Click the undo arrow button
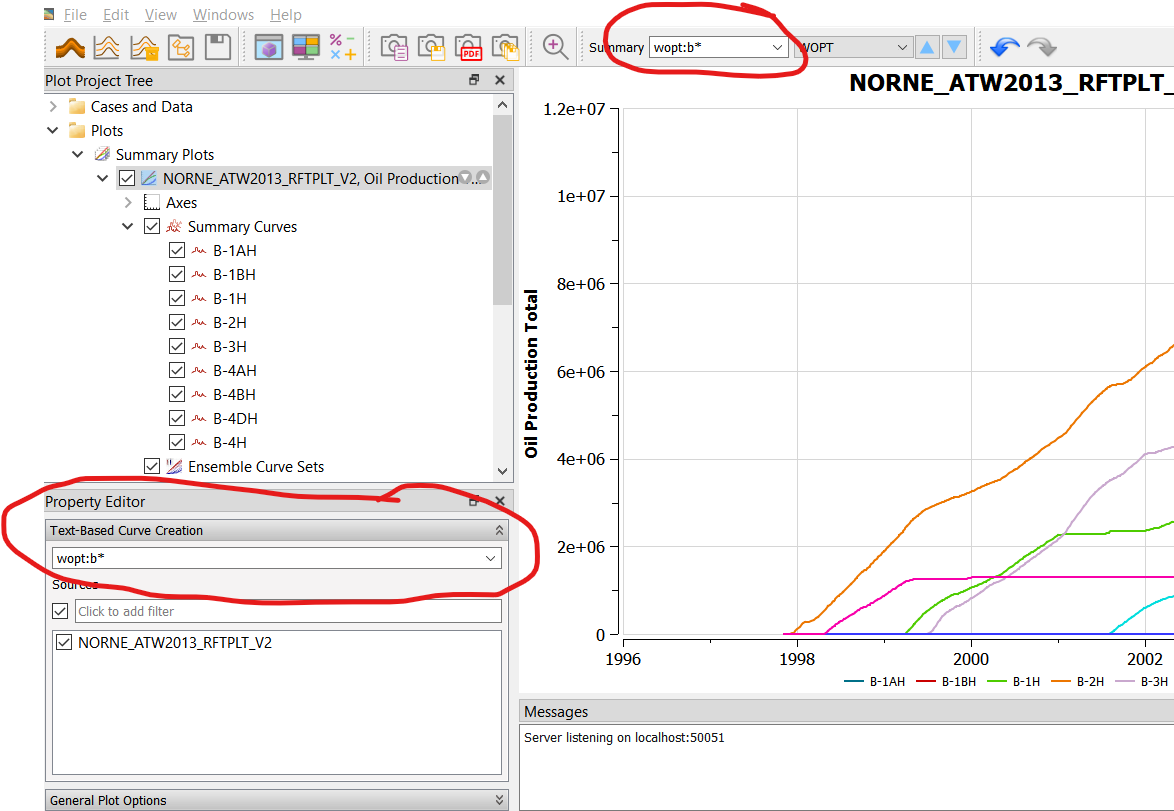The height and width of the screenshot is (811, 1174). [x=1003, y=46]
